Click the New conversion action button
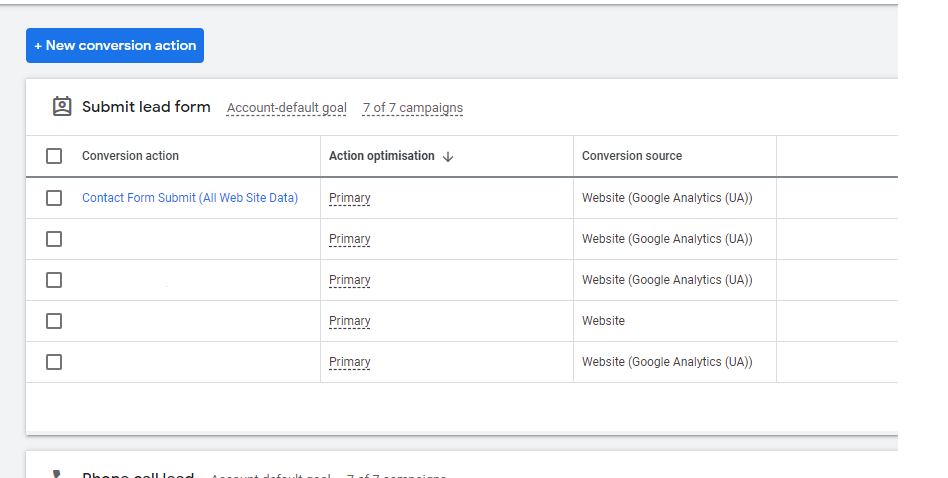 (x=115, y=46)
